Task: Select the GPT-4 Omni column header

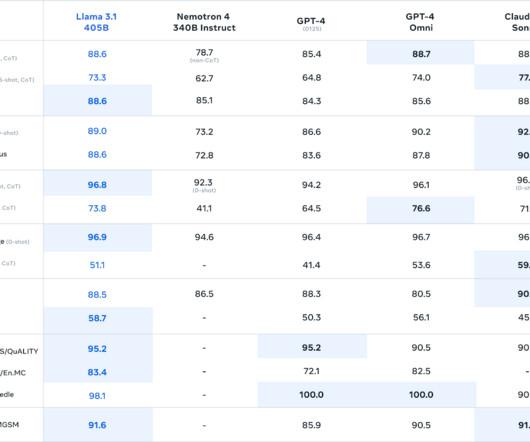Action: click(420, 22)
